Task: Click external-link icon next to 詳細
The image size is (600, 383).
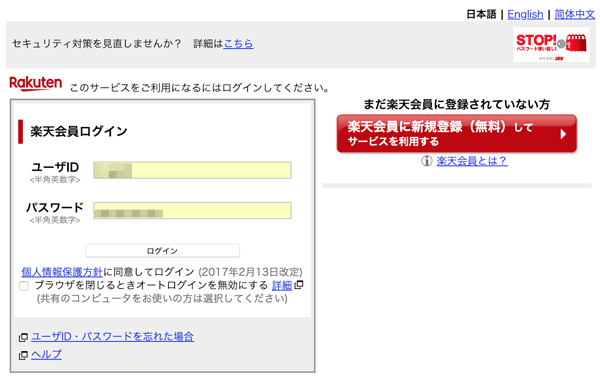Action: coord(299,285)
